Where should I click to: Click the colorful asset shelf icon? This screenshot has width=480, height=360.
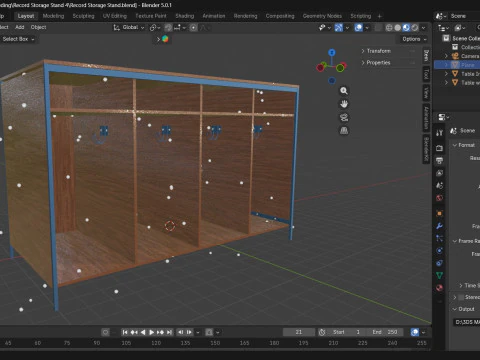pyautogui.click(x=165, y=39)
